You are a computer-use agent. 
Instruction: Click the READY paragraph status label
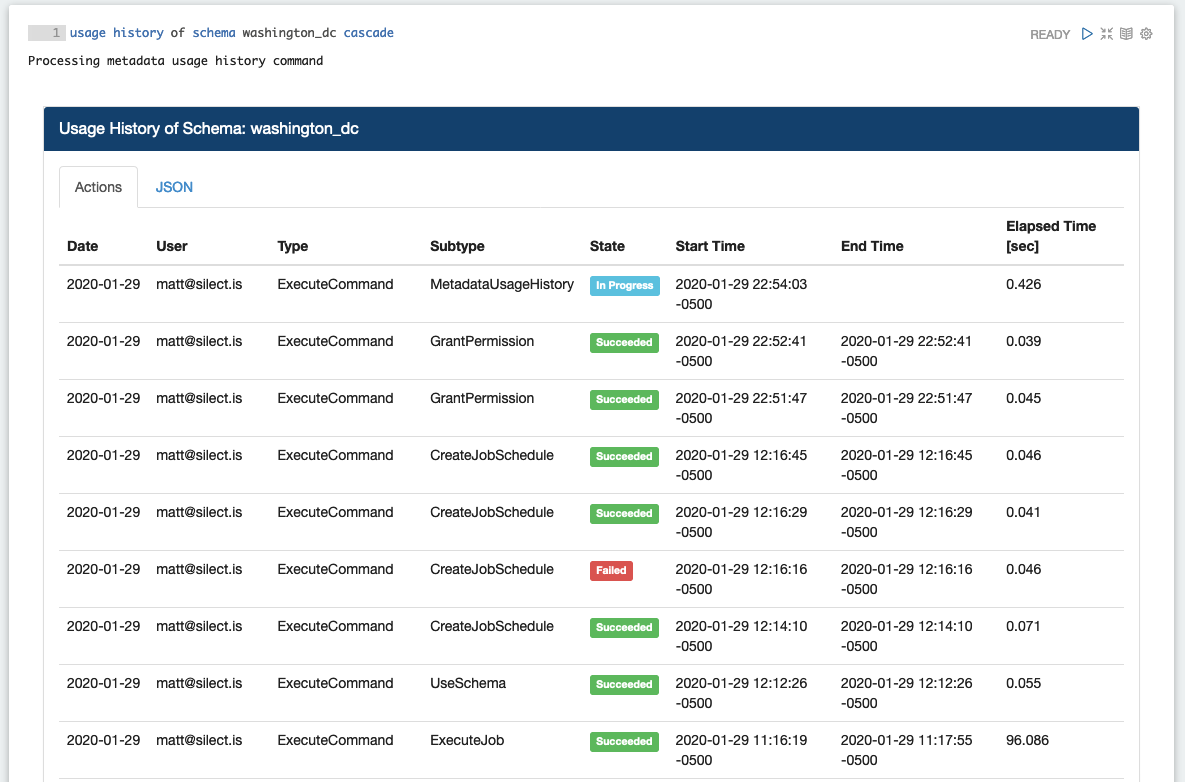1050,35
